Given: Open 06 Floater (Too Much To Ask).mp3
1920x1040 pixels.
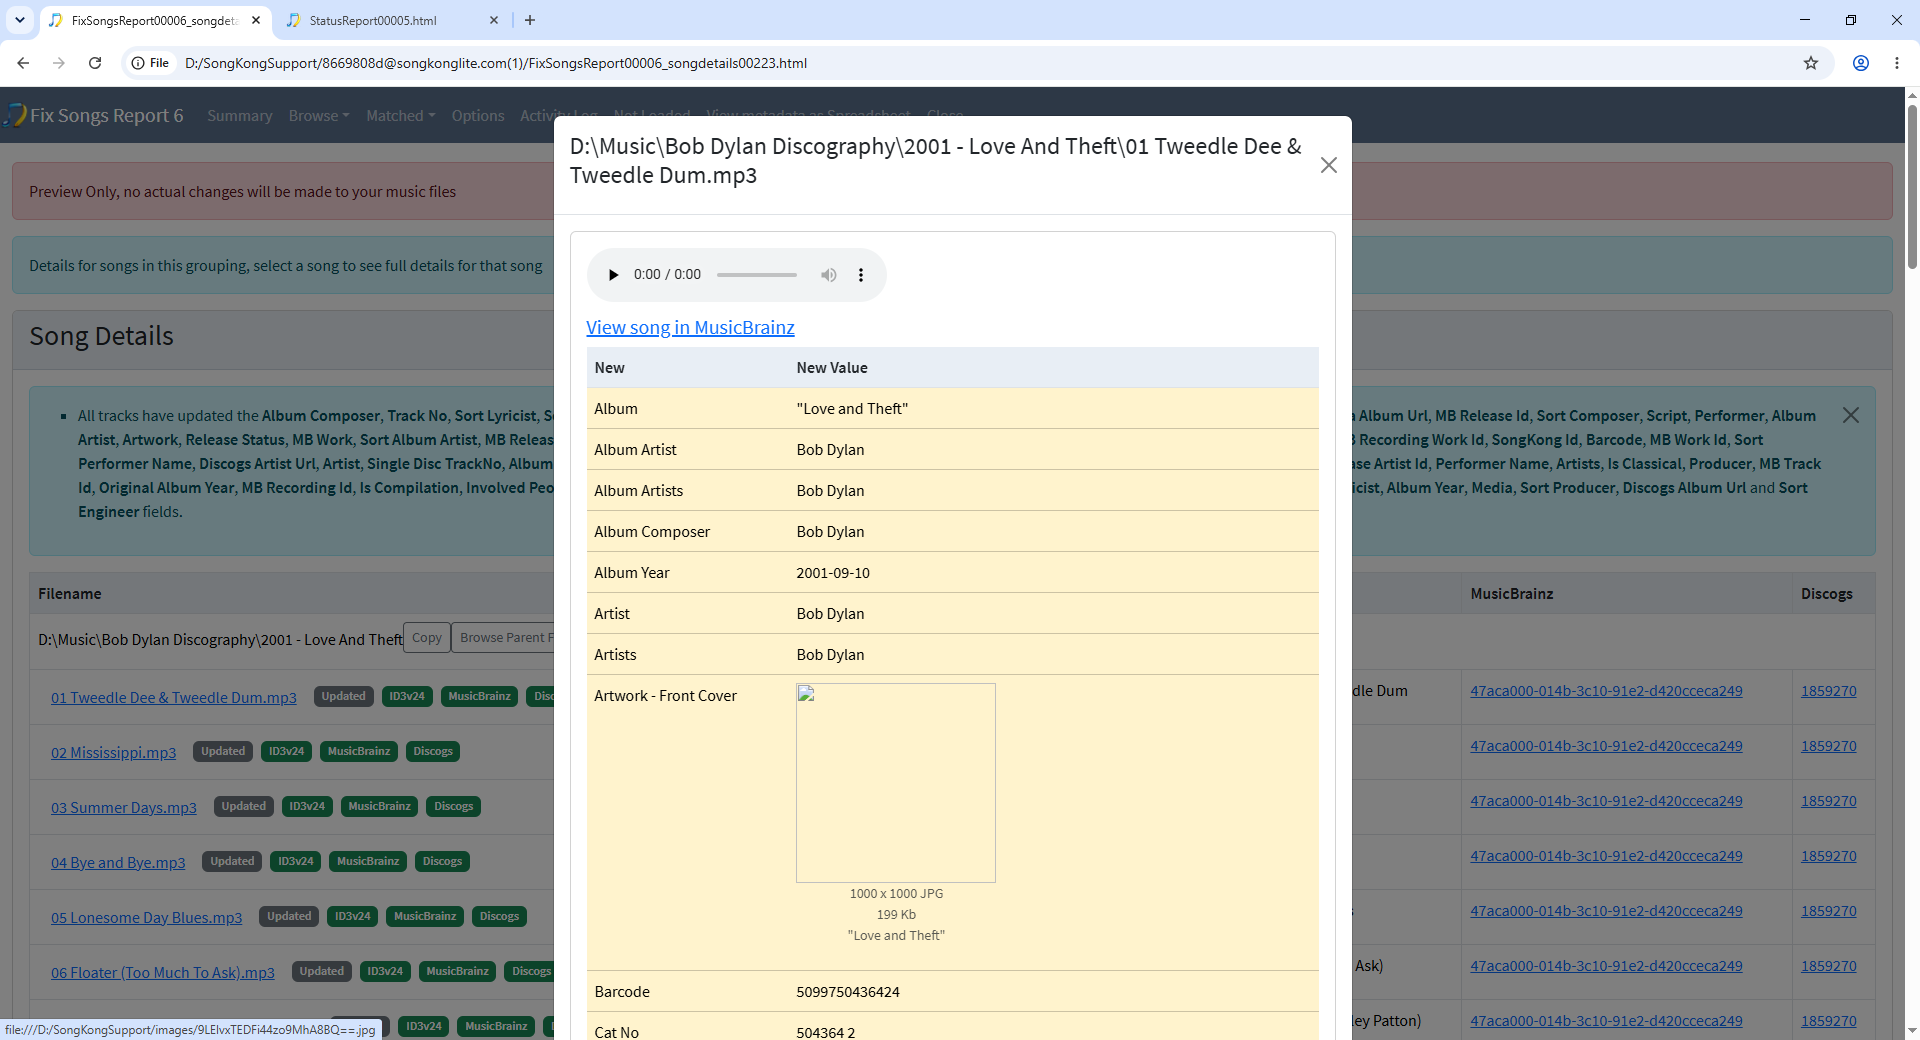Looking at the screenshot, I should click(163, 972).
